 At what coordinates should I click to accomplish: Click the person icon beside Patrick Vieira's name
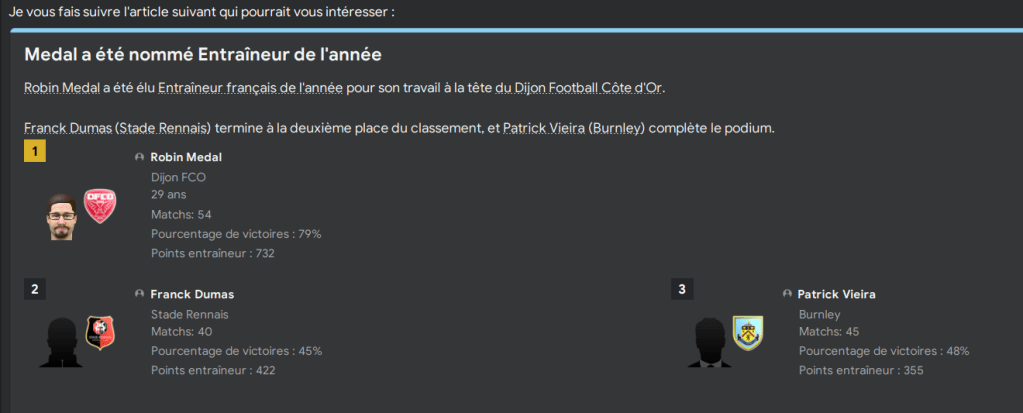pos(787,295)
